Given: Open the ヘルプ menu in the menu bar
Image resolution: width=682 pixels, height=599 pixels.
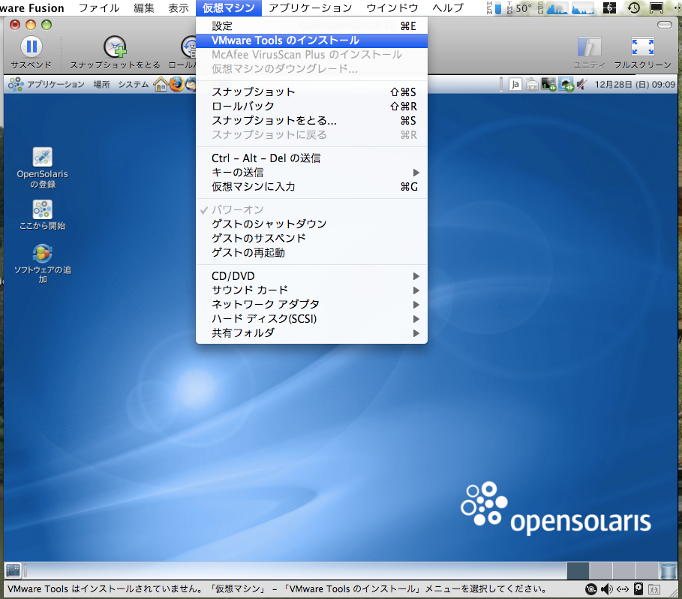Looking at the screenshot, I should [x=448, y=8].
